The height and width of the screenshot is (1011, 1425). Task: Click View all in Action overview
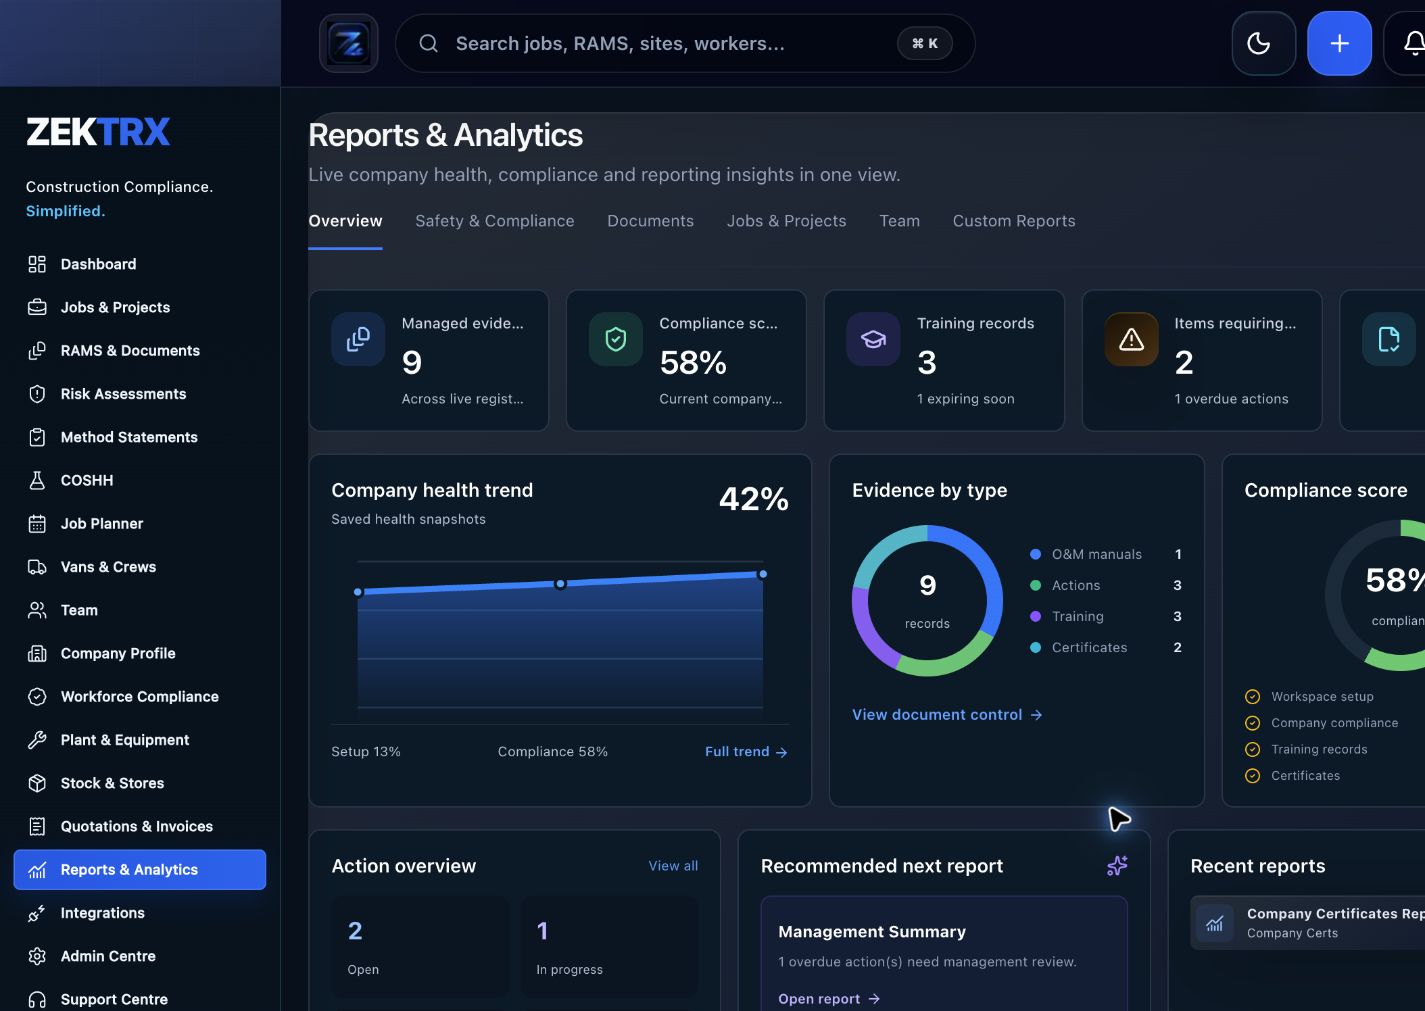point(673,866)
